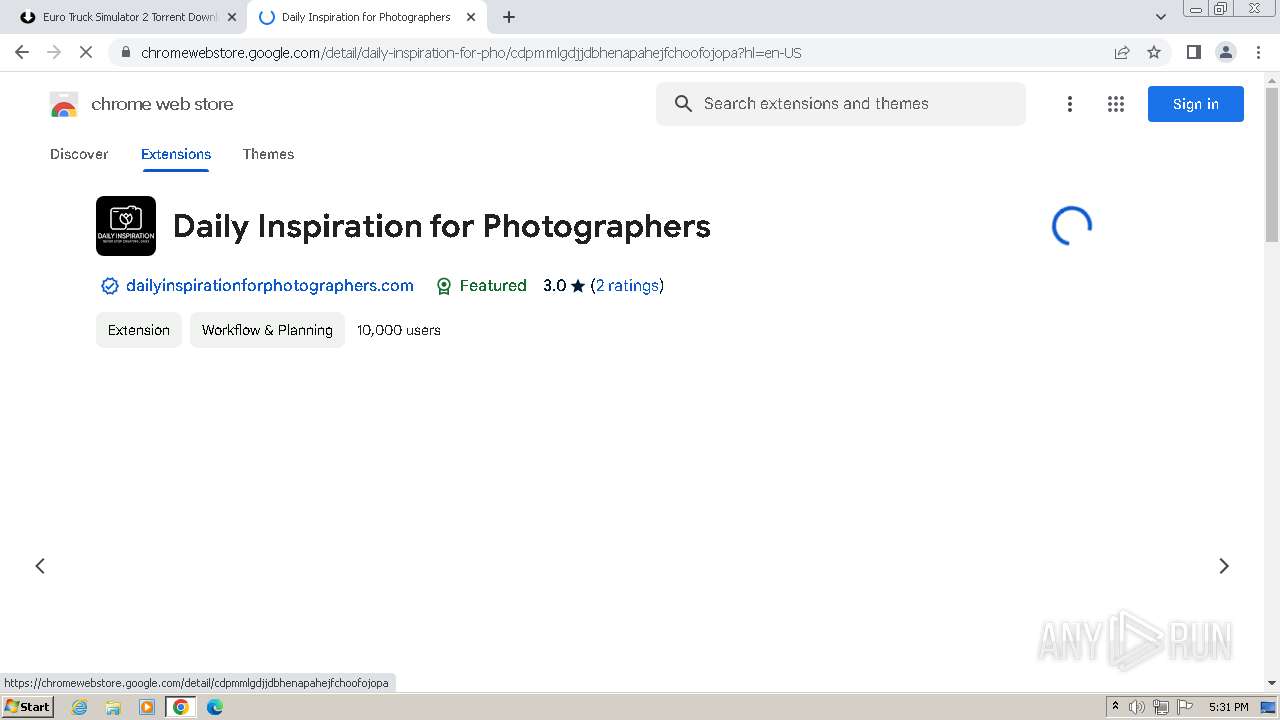Click the 5:31 PM clock
The height and width of the screenshot is (720, 1280).
pos(1229,707)
